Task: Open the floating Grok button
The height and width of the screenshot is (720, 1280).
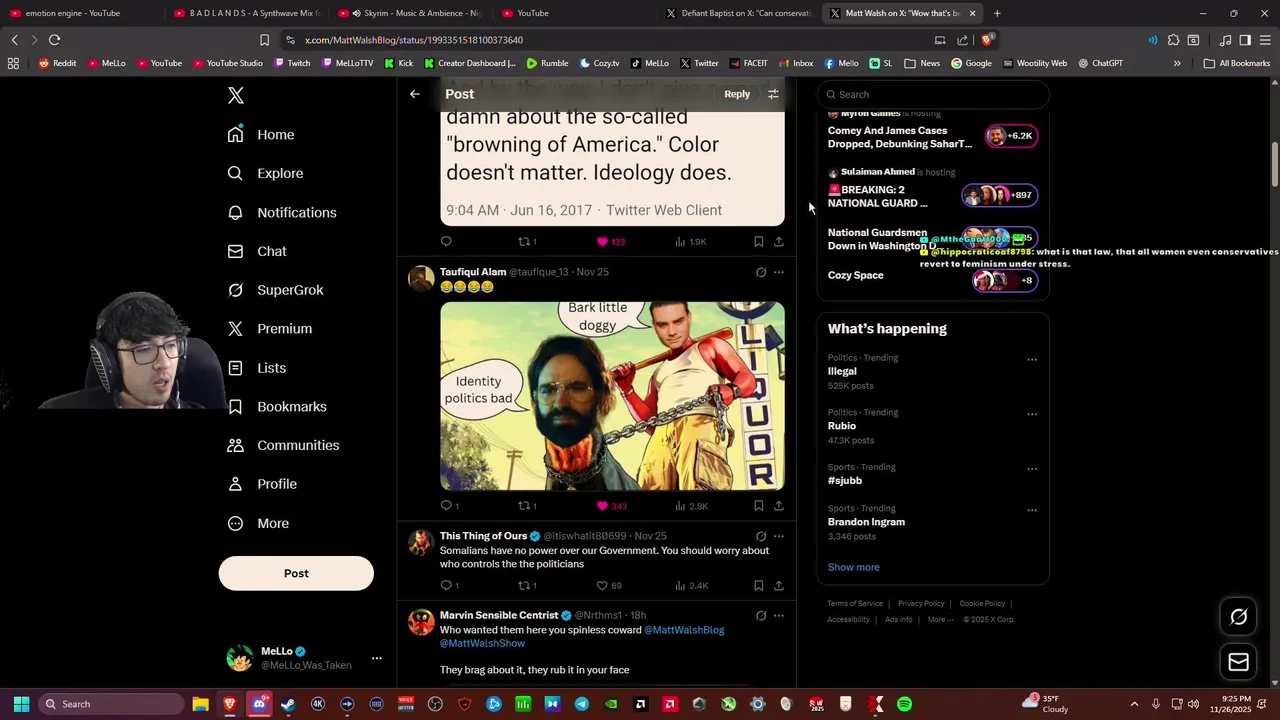Action: coord(1238,617)
